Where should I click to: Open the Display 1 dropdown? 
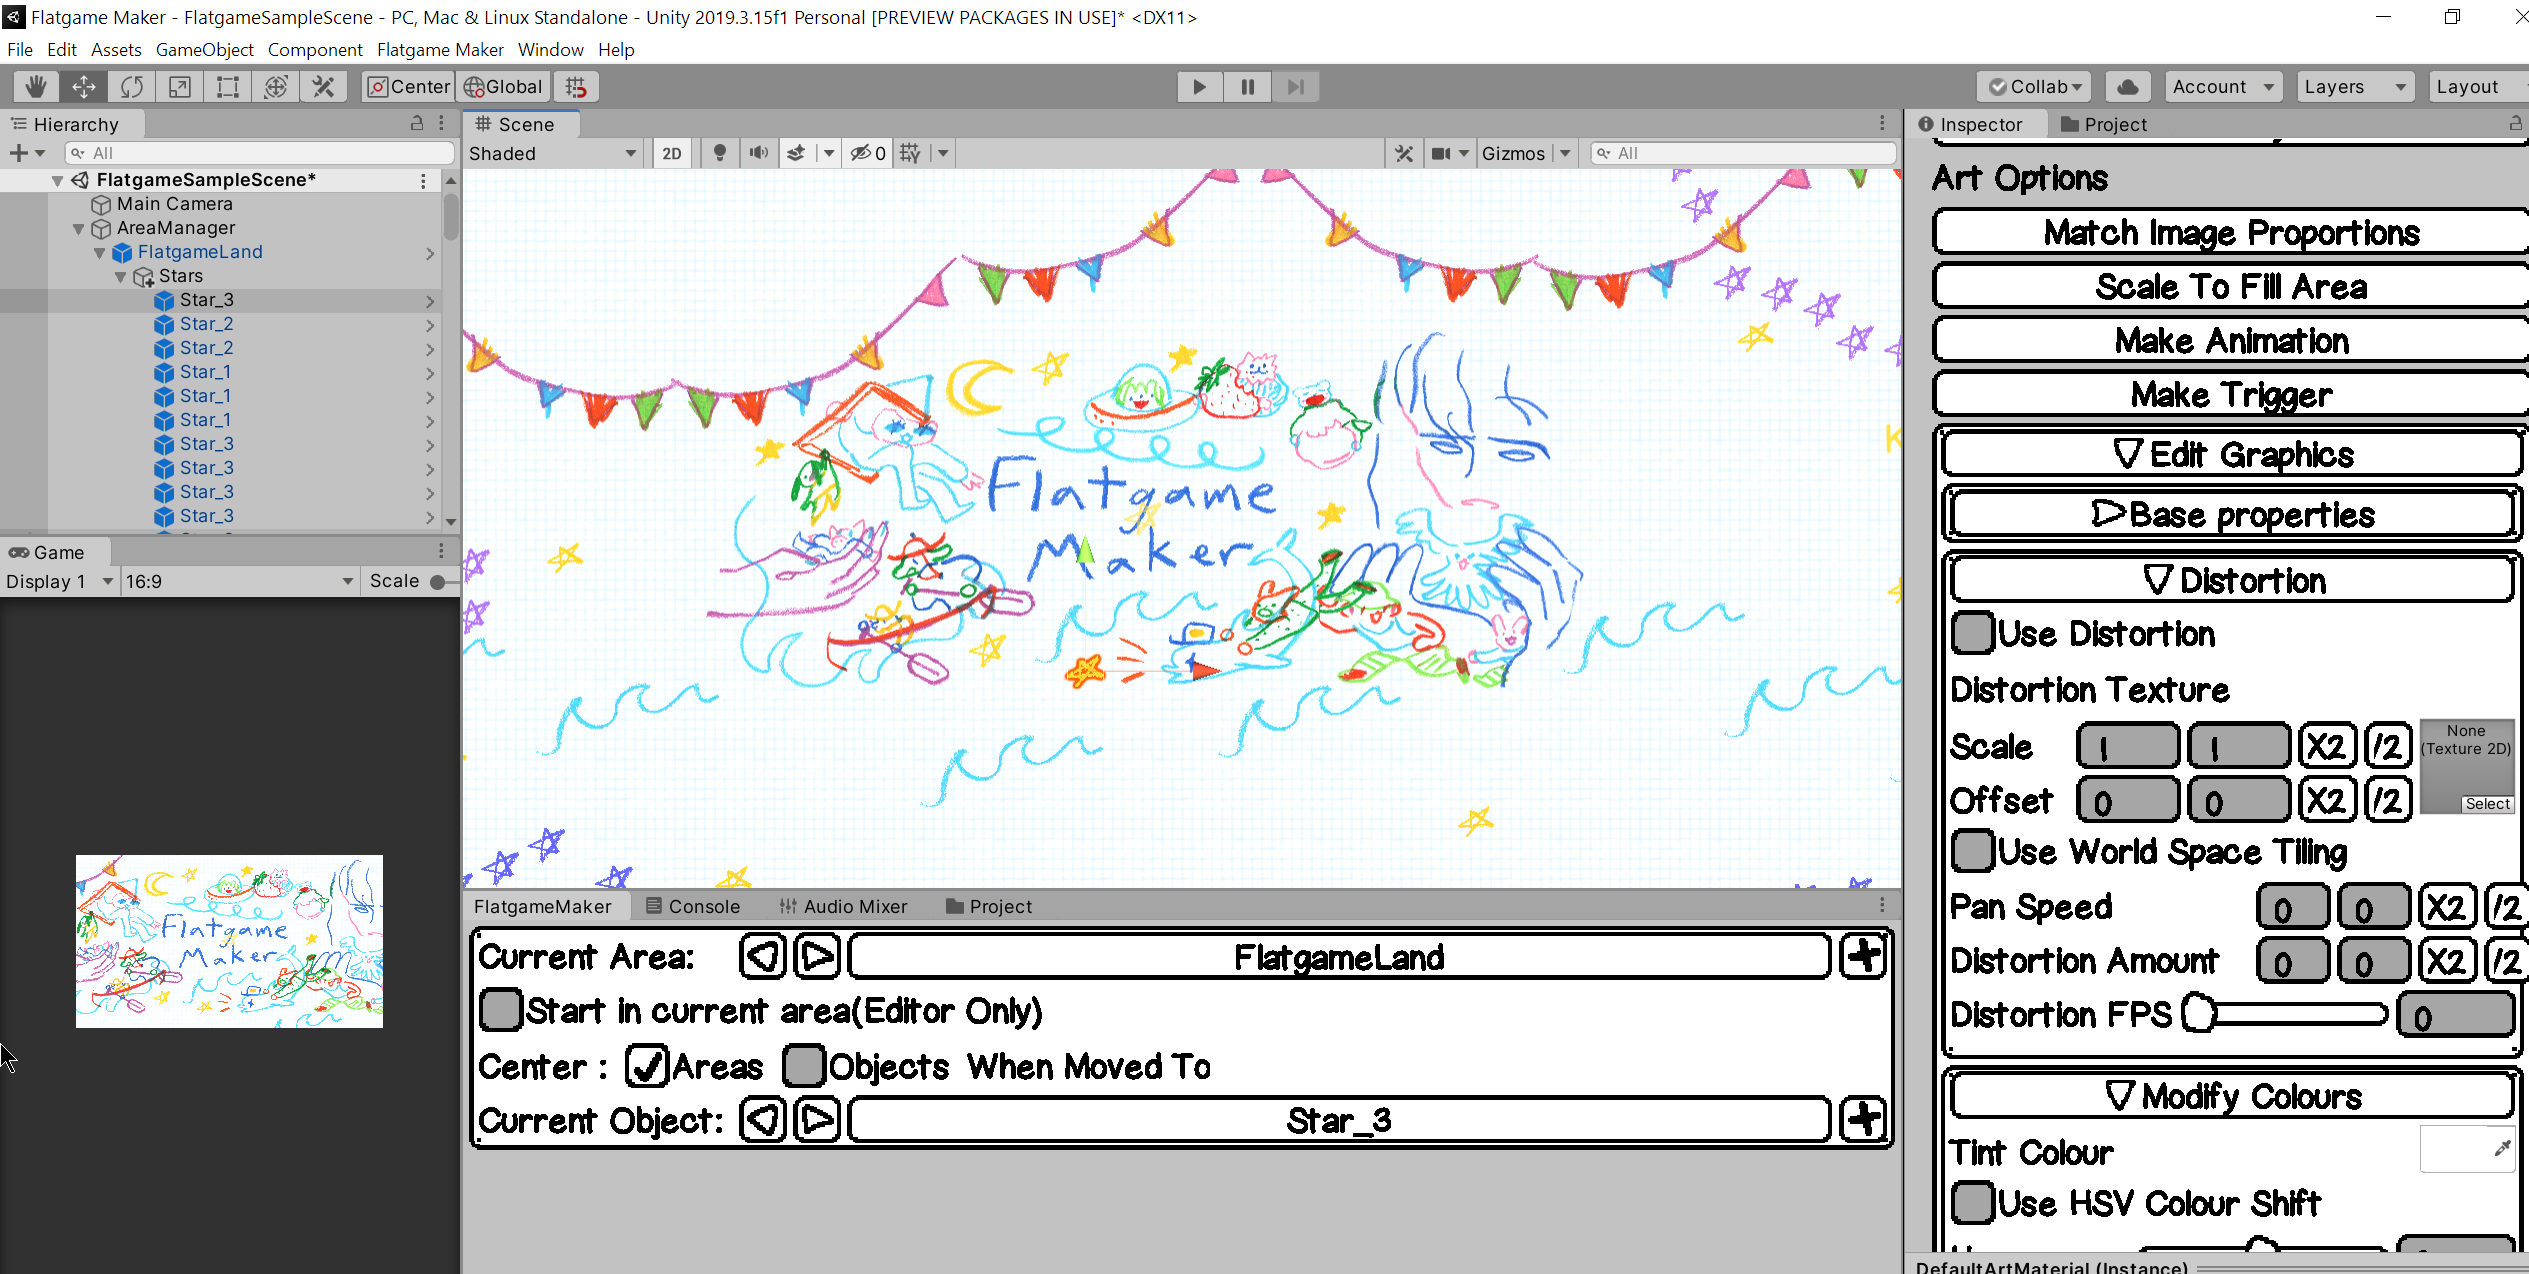coord(60,581)
